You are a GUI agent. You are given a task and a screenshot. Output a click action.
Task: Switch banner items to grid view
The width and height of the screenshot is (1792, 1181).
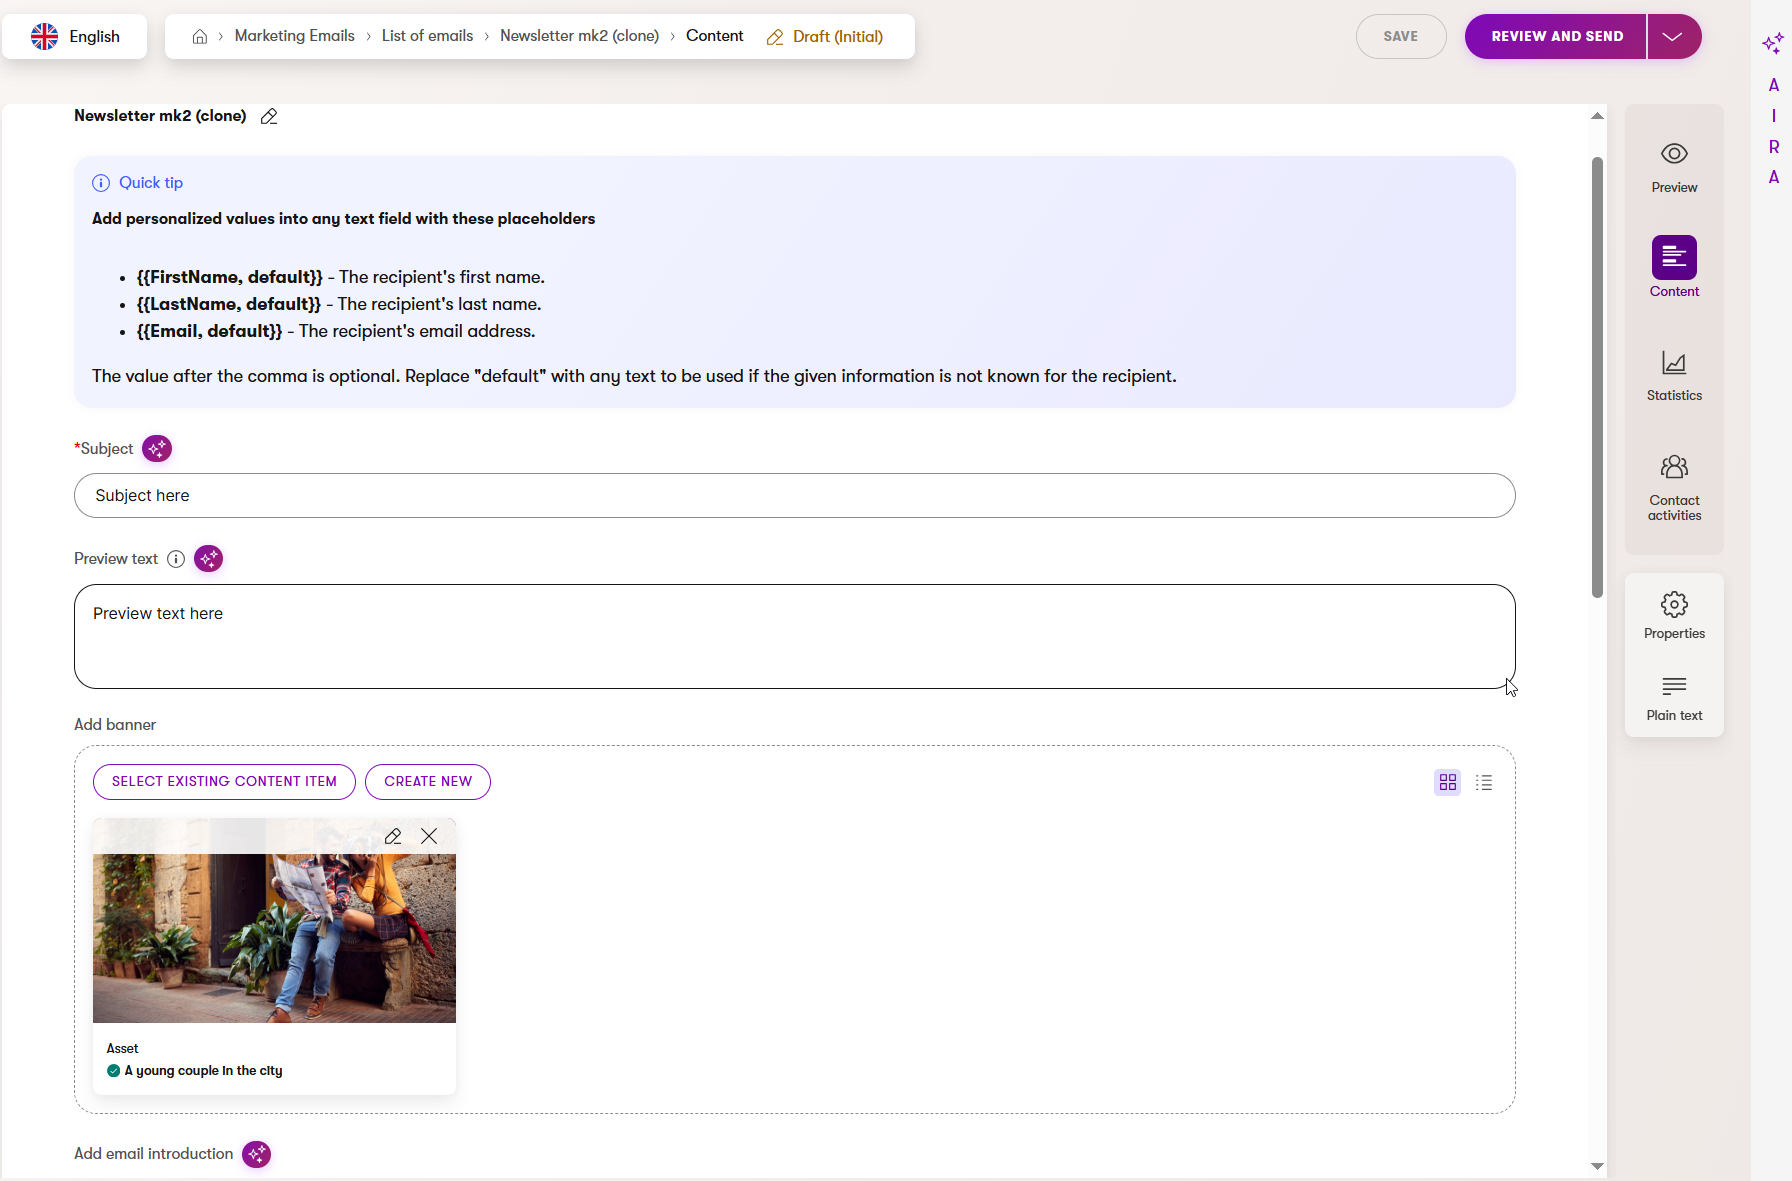(x=1447, y=783)
